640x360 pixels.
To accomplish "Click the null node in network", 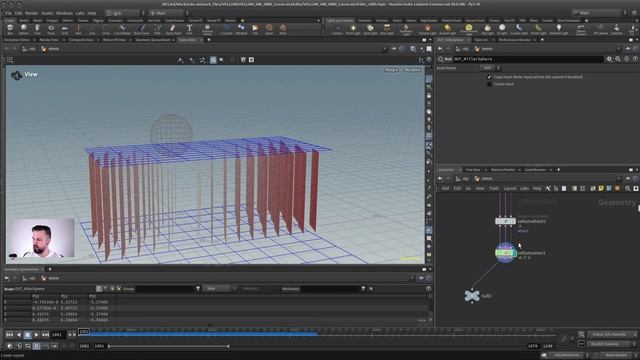I will pyautogui.click(x=472, y=296).
